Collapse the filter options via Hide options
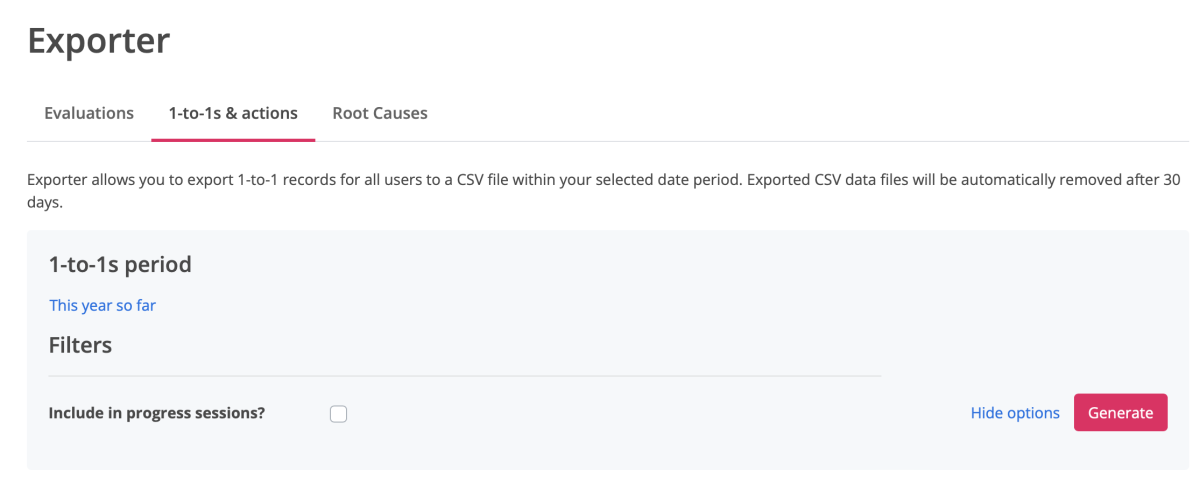This screenshot has width=1200, height=485. tap(1015, 413)
